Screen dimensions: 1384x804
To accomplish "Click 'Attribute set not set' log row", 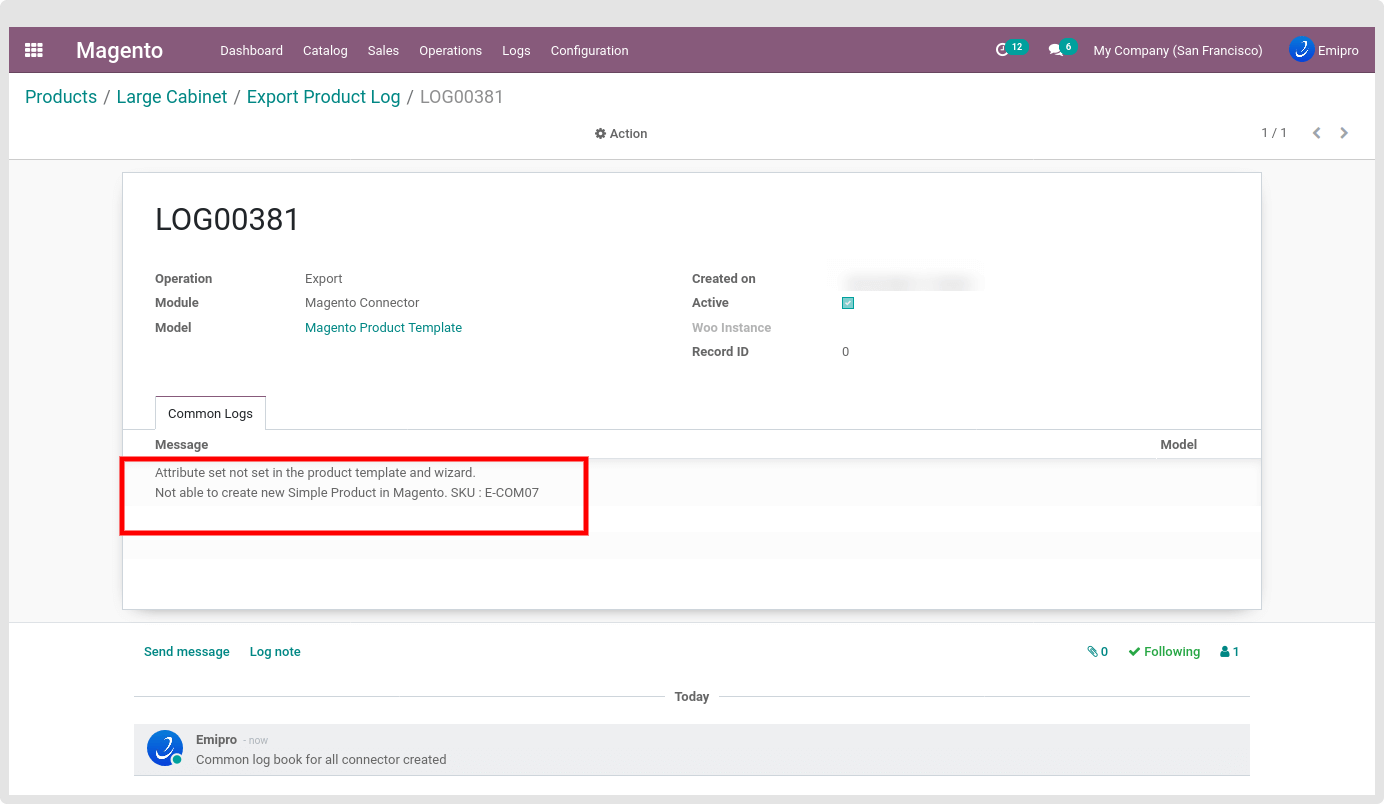I will click(x=315, y=472).
